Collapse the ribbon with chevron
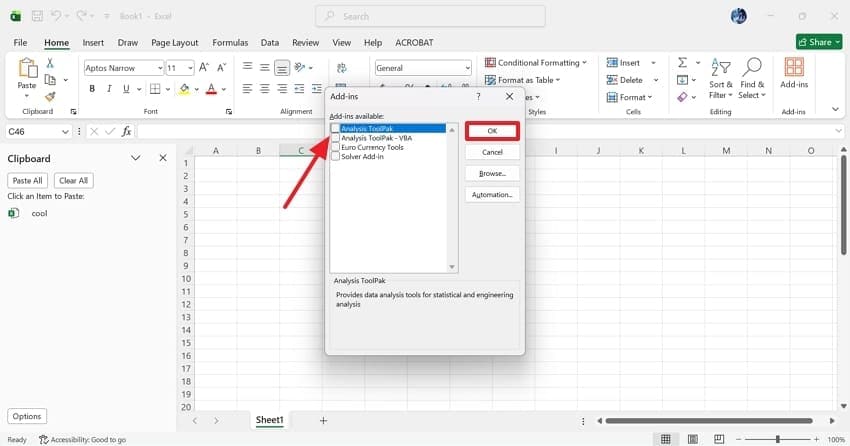 click(x=835, y=109)
